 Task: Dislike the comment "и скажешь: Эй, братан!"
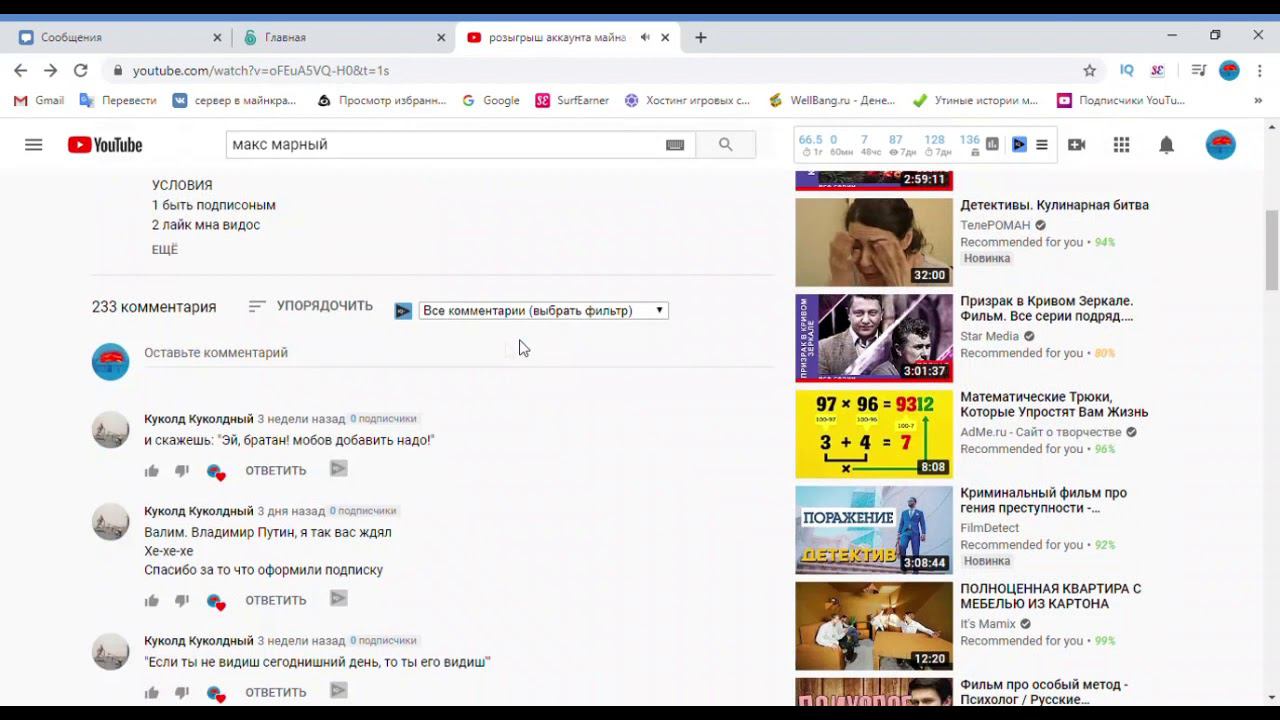click(x=182, y=471)
